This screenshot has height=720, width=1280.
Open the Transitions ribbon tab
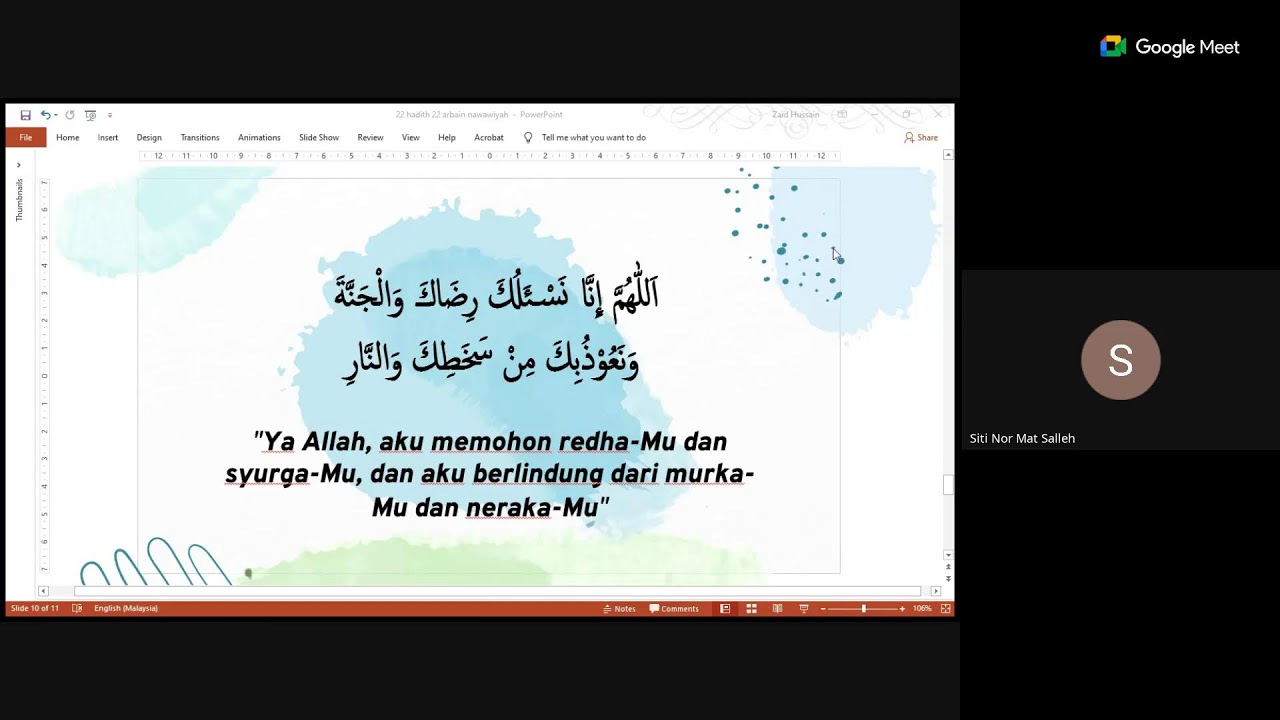pyautogui.click(x=200, y=138)
